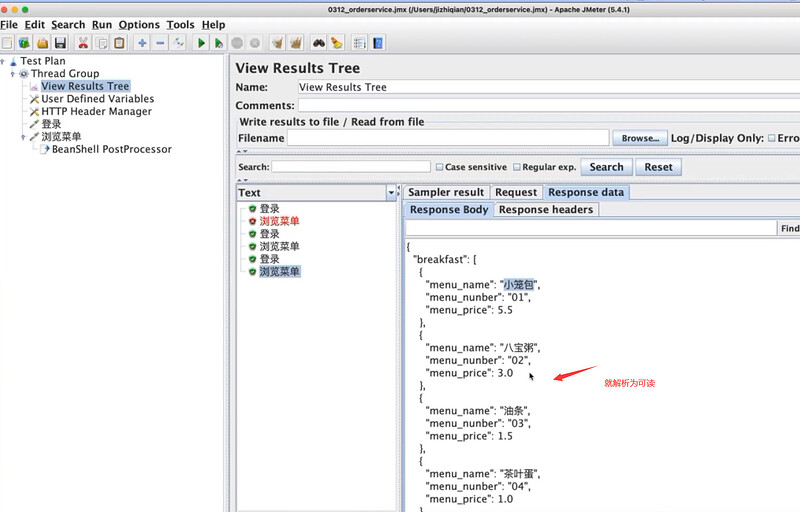
Task: Open the Search menu
Action: coord(68,24)
